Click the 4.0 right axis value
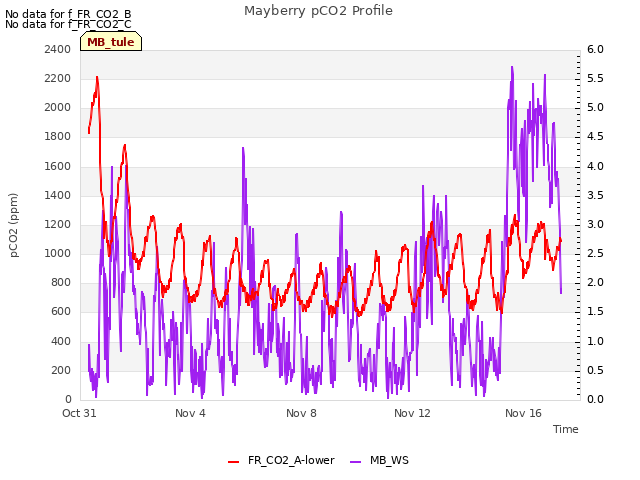This screenshot has height=480, width=640. click(x=595, y=167)
